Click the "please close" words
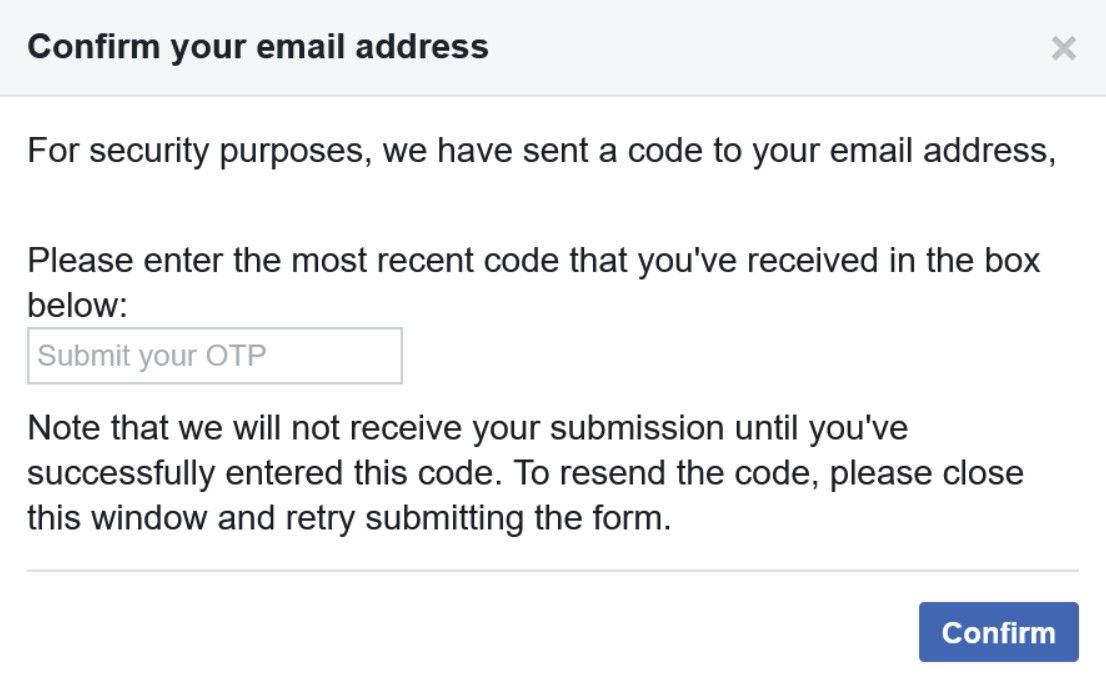1106x684 pixels. coord(911,473)
